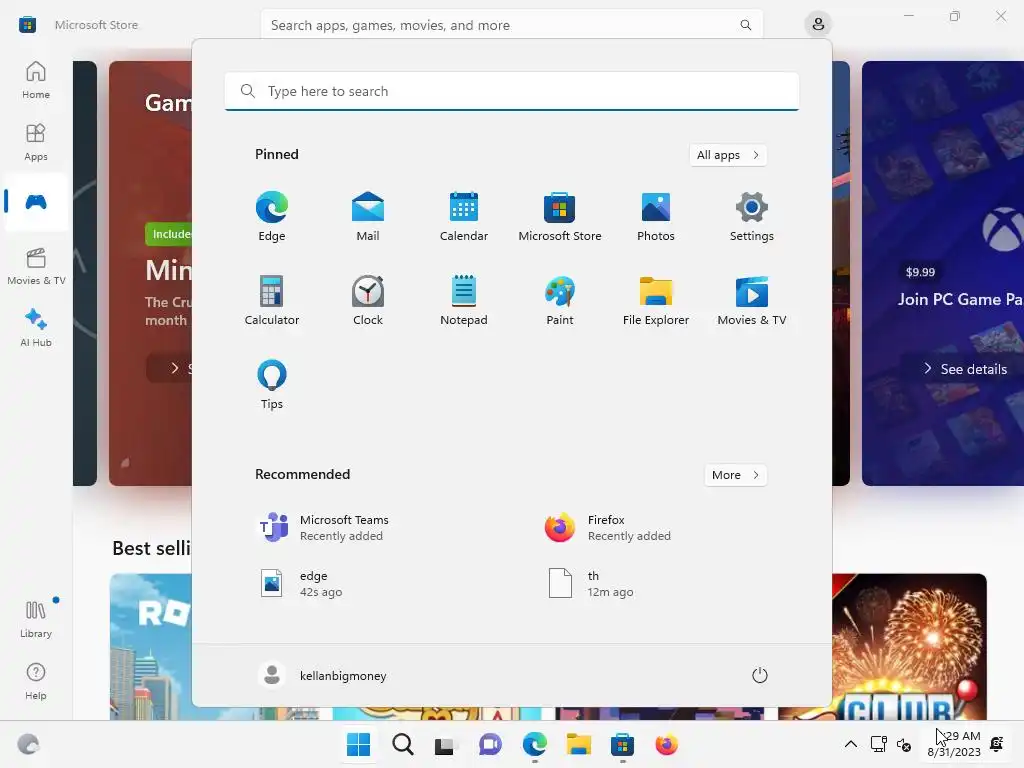Show hidden system tray icons
The width and height of the screenshot is (1024, 768).
click(851, 744)
